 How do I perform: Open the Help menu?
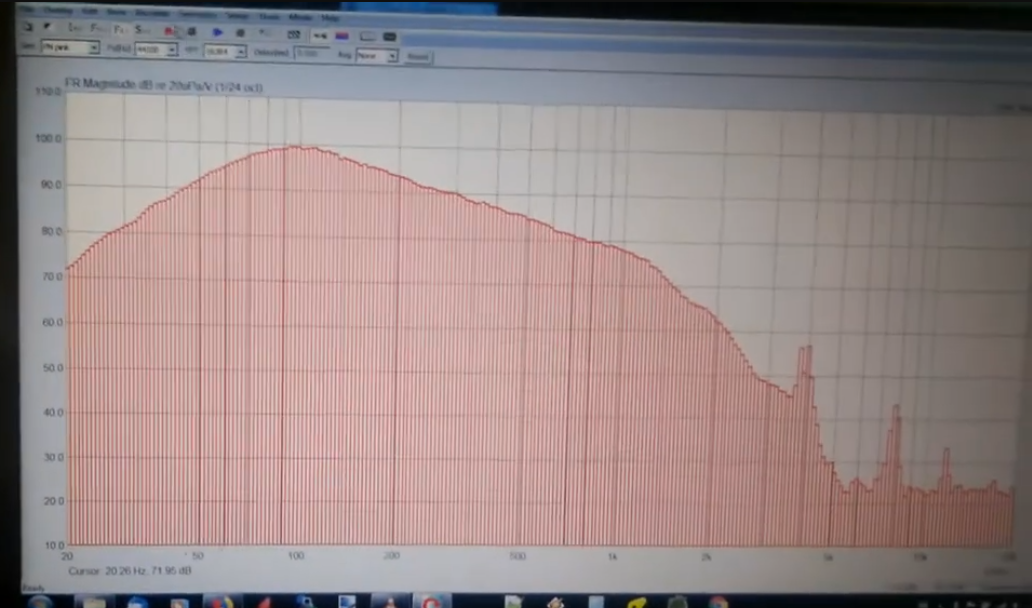coord(330,18)
